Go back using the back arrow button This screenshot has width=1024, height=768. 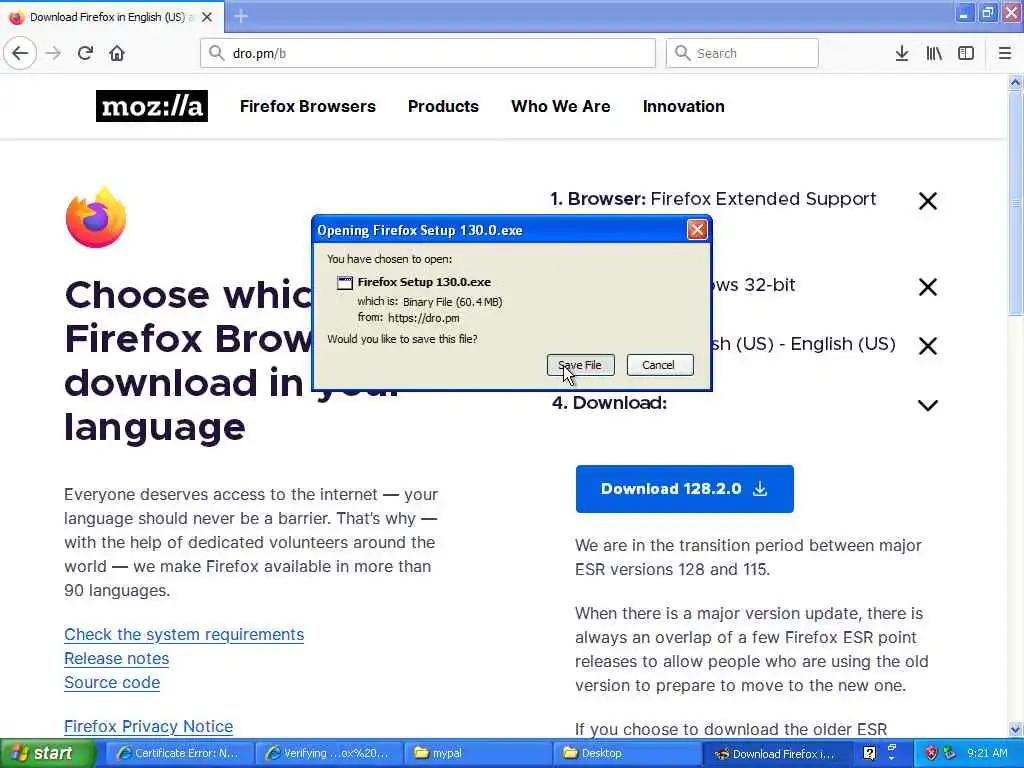pyautogui.click(x=20, y=53)
